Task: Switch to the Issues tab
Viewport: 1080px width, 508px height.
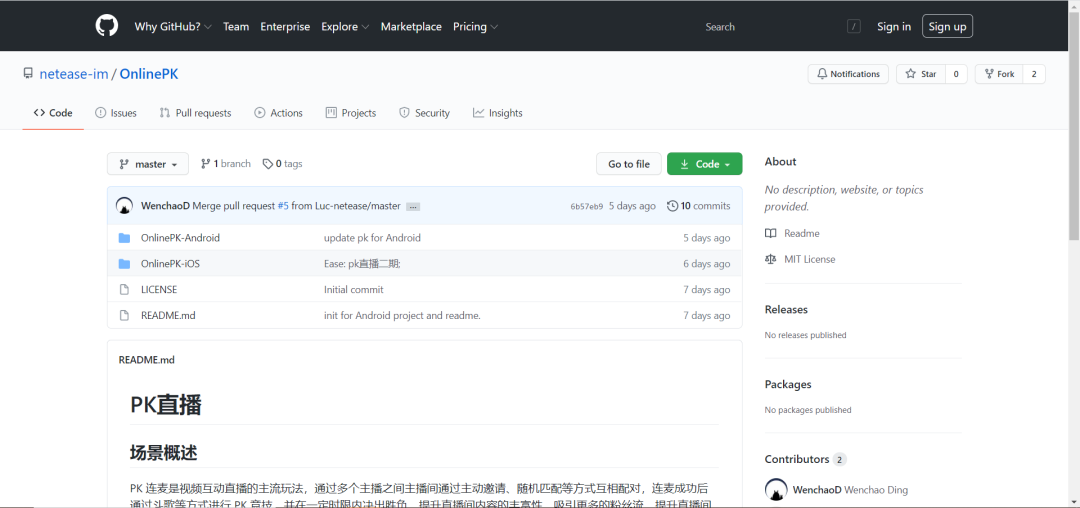Action: click(116, 113)
